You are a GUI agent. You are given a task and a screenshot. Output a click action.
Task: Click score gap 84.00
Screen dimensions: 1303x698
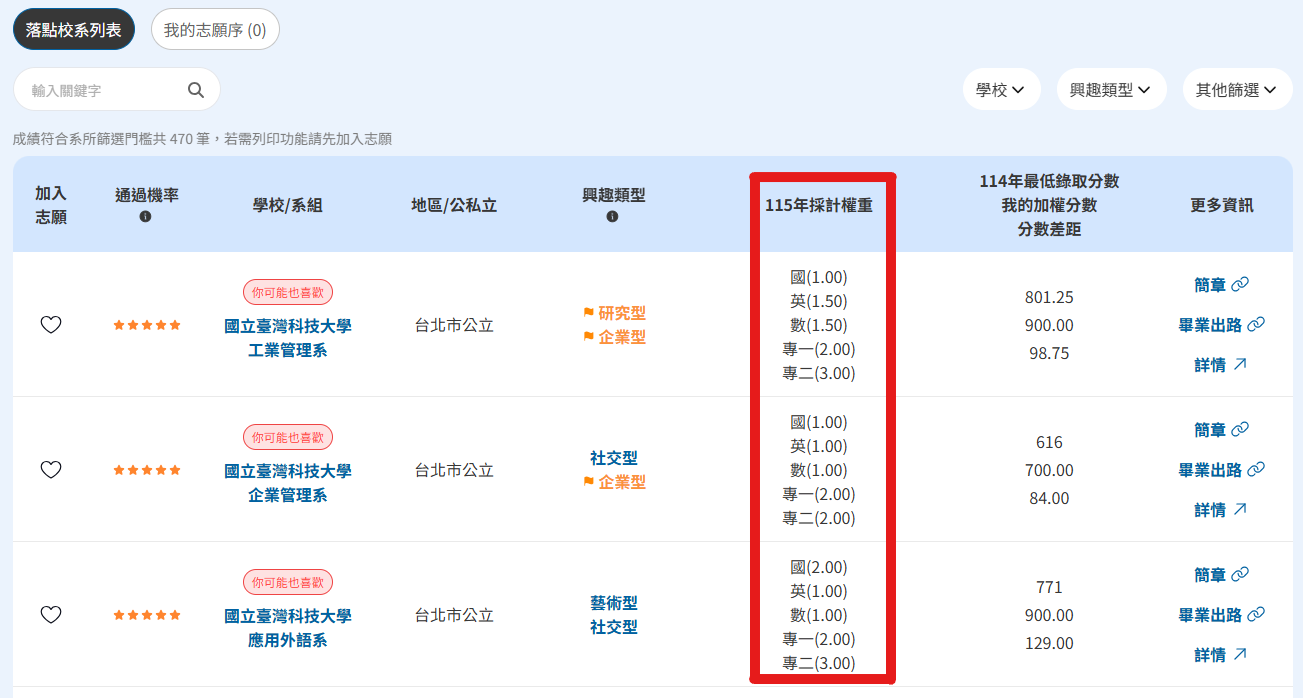[x=1049, y=498]
